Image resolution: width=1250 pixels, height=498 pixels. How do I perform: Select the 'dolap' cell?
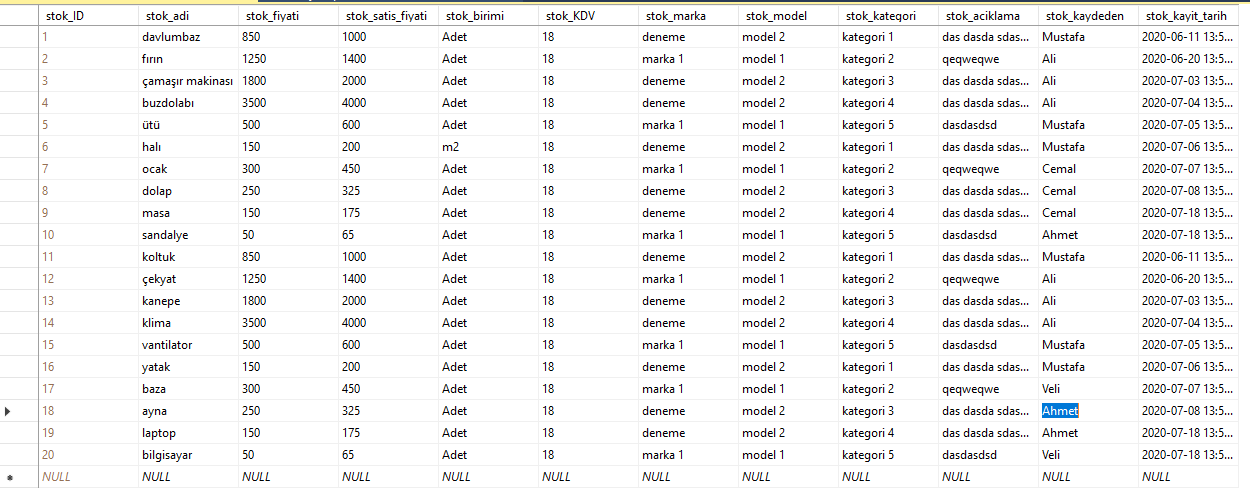coord(188,191)
